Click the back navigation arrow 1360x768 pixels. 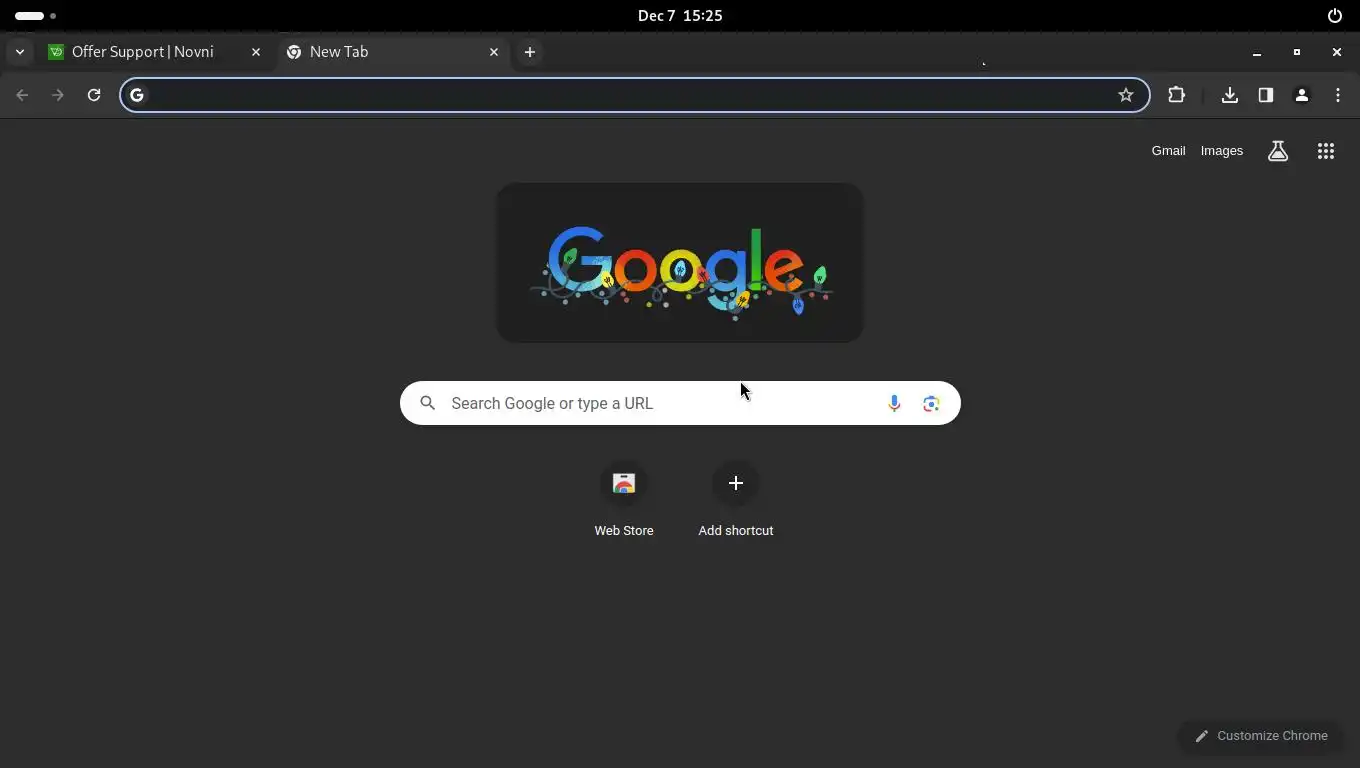coord(22,95)
